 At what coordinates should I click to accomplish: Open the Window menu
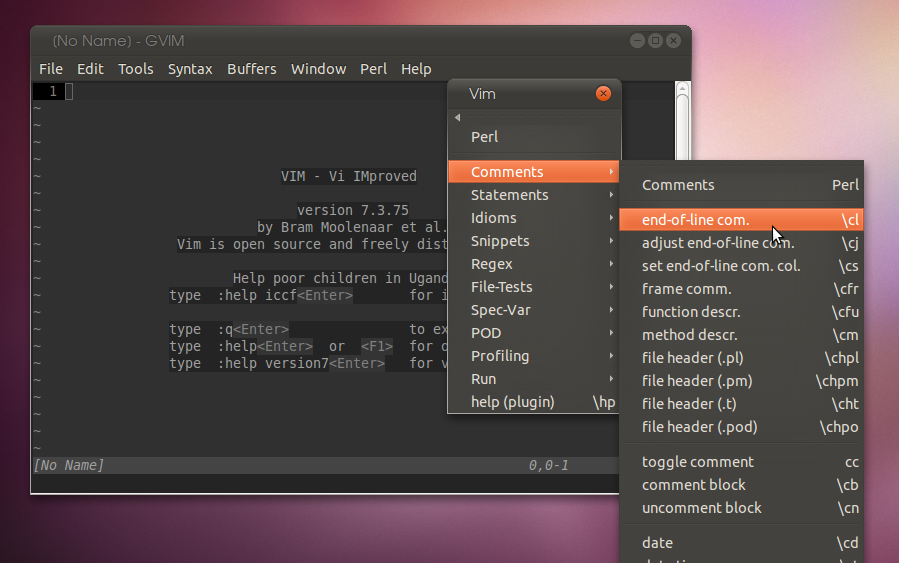pyautogui.click(x=318, y=69)
